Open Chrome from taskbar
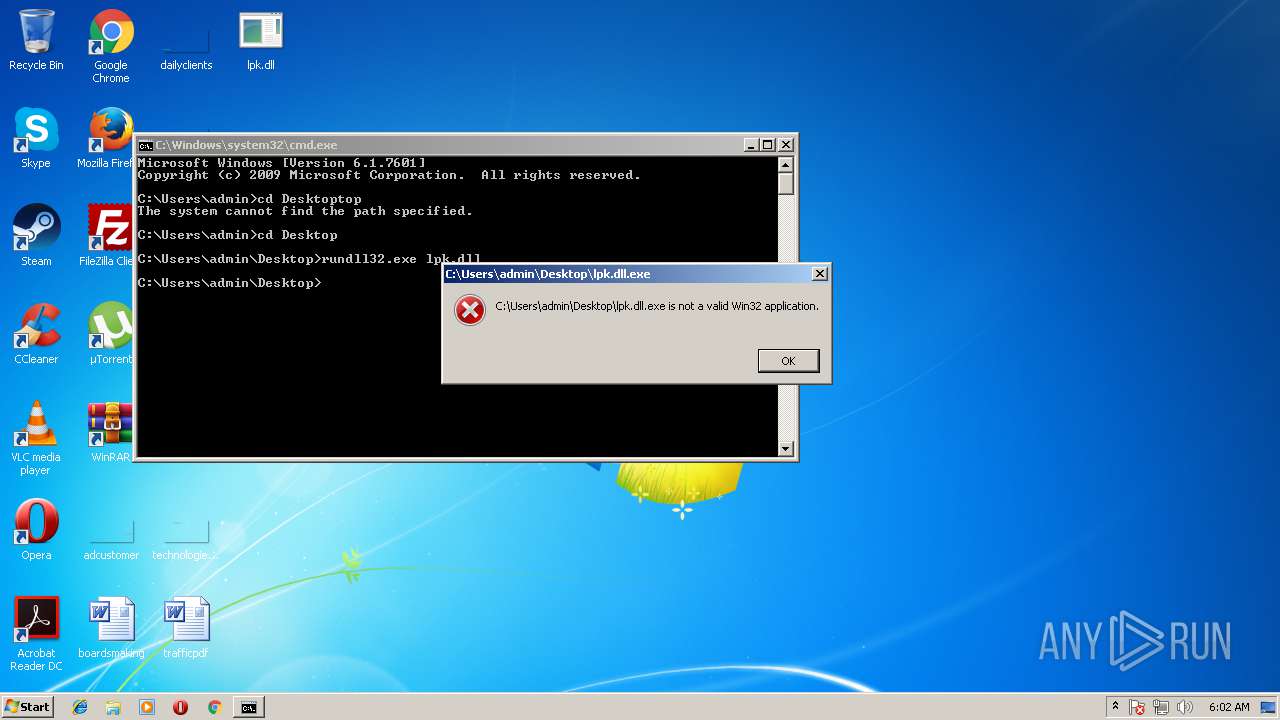This screenshot has height=720, width=1280. tap(214, 707)
